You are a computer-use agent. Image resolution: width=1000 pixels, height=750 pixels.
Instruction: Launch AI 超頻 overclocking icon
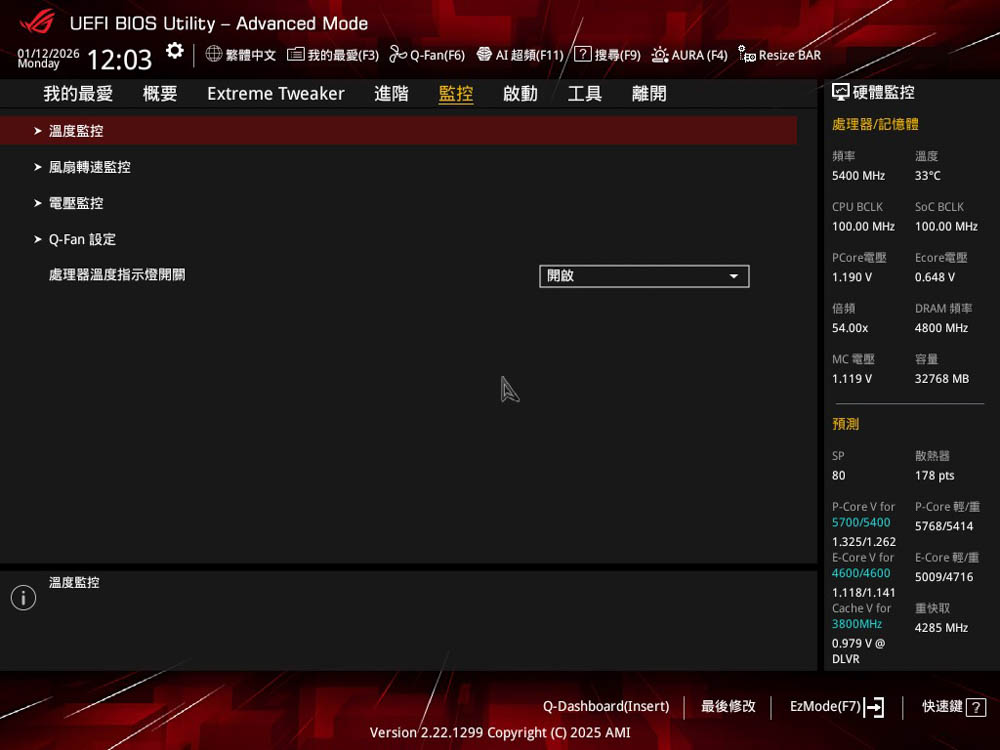[484, 54]
